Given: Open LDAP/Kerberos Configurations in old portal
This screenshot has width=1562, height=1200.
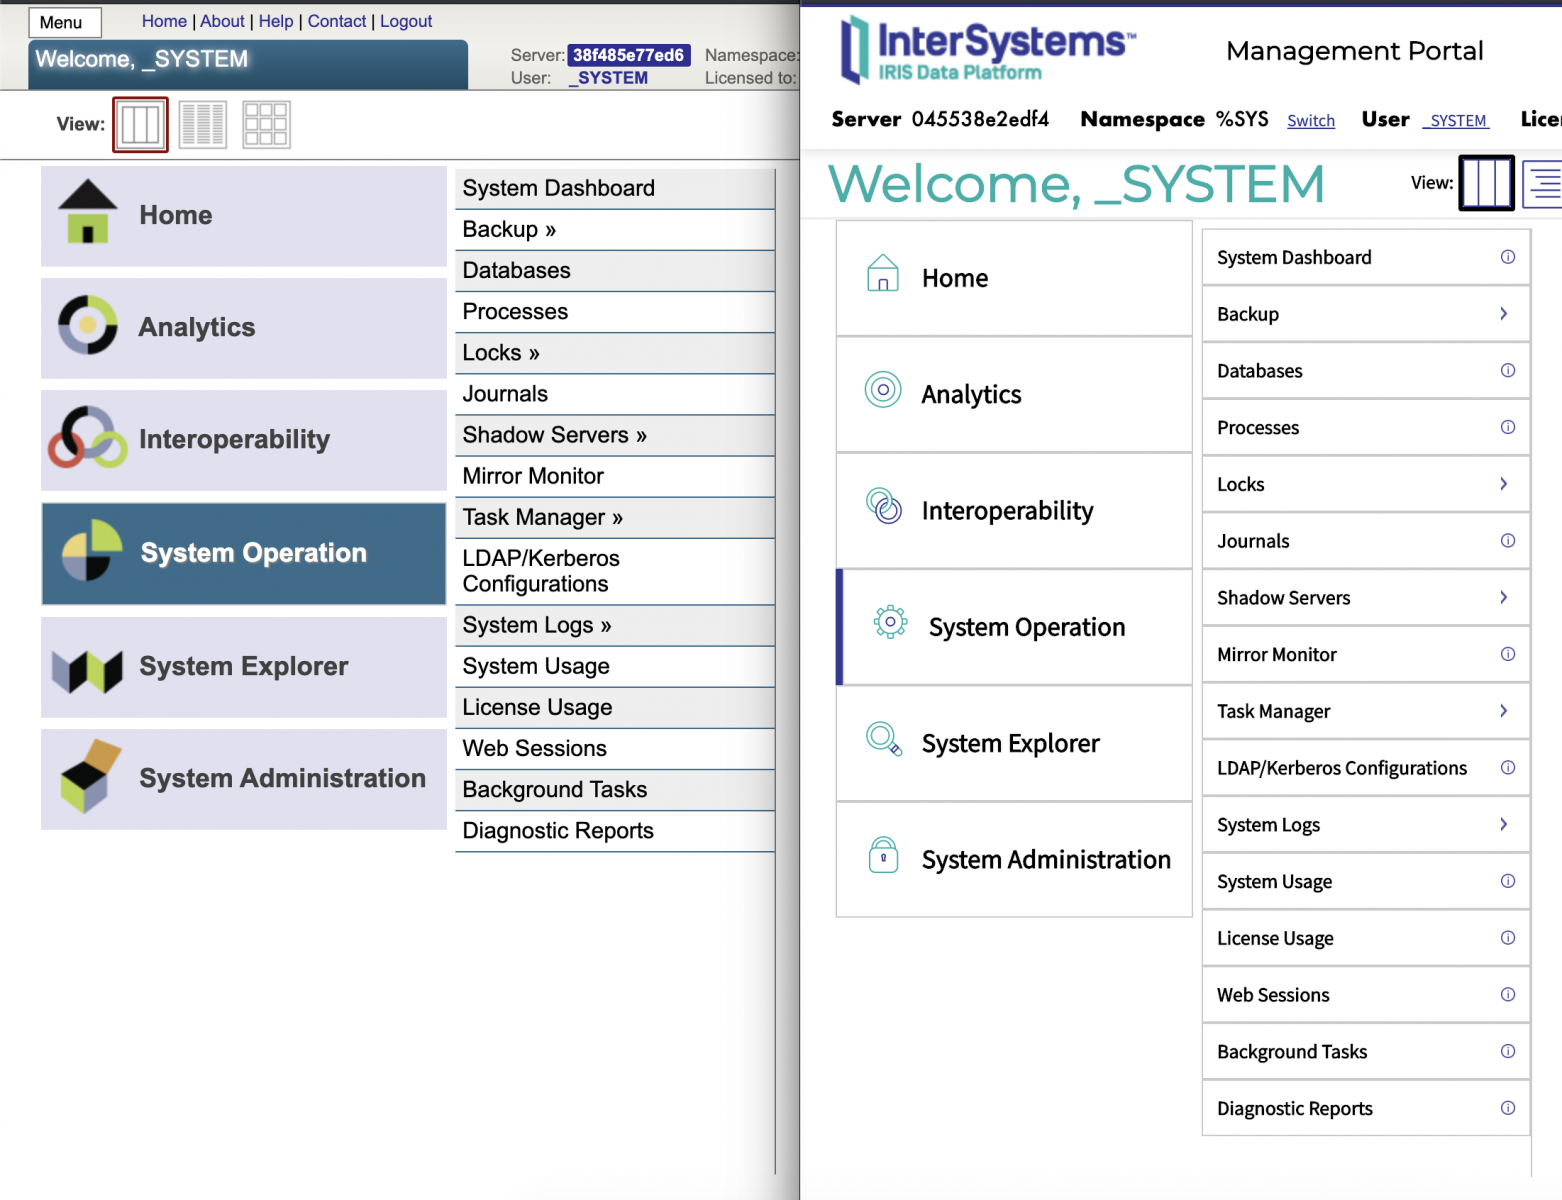Looking at the screenshot, I should click(615, 571).
